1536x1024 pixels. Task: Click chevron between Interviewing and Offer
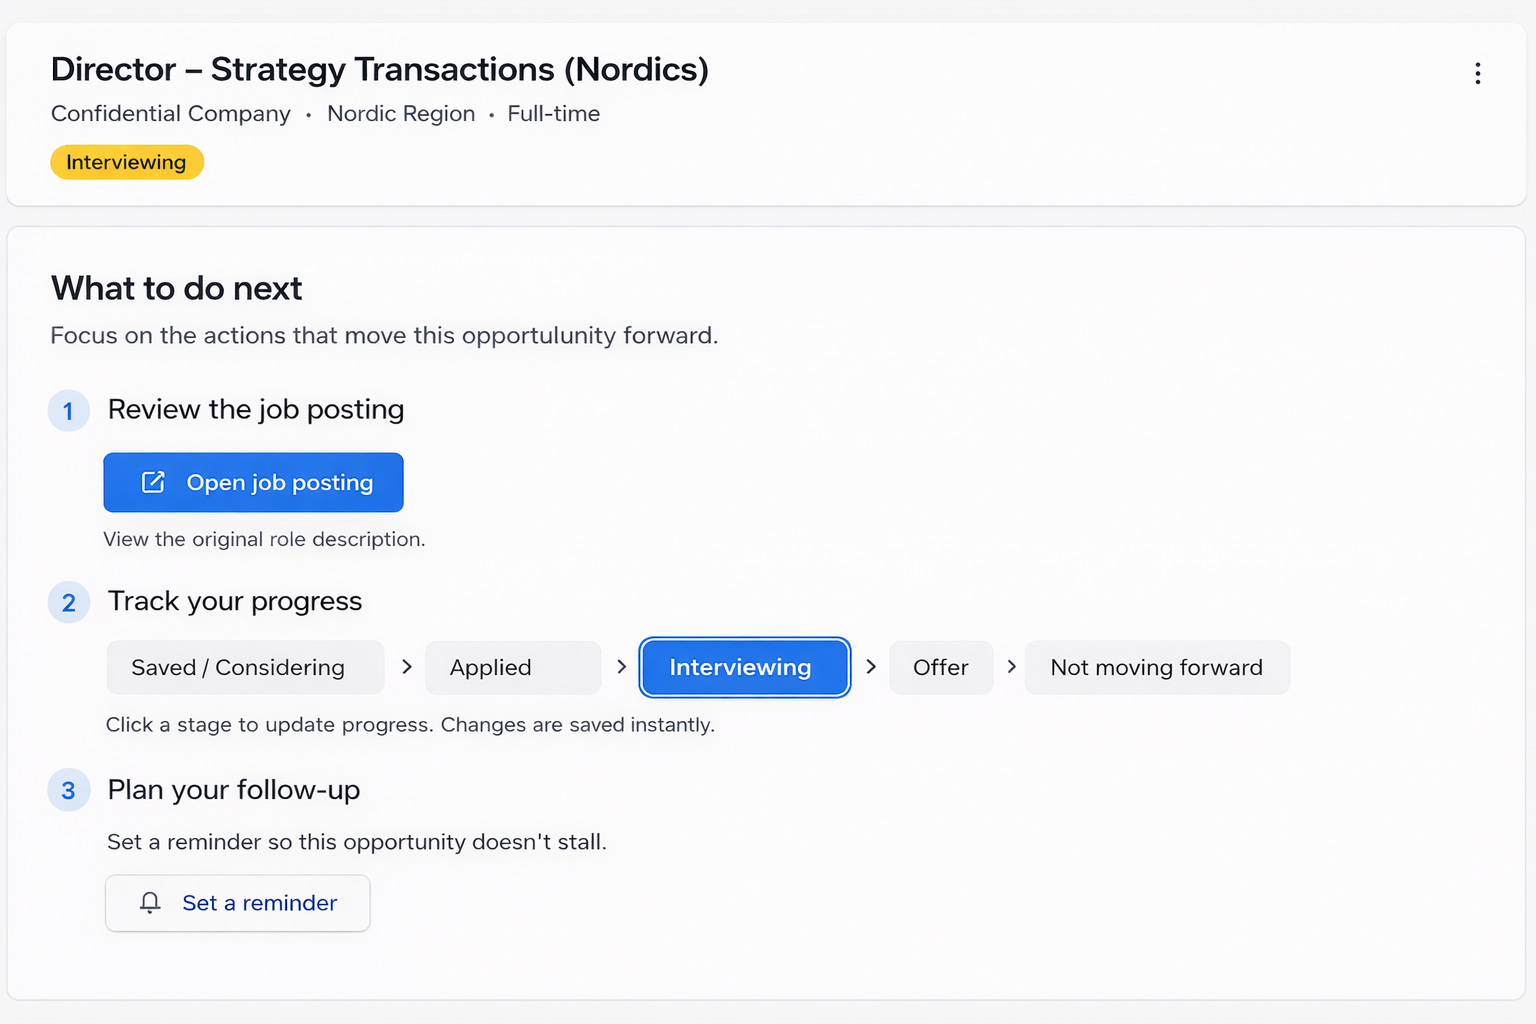[870, 667]
